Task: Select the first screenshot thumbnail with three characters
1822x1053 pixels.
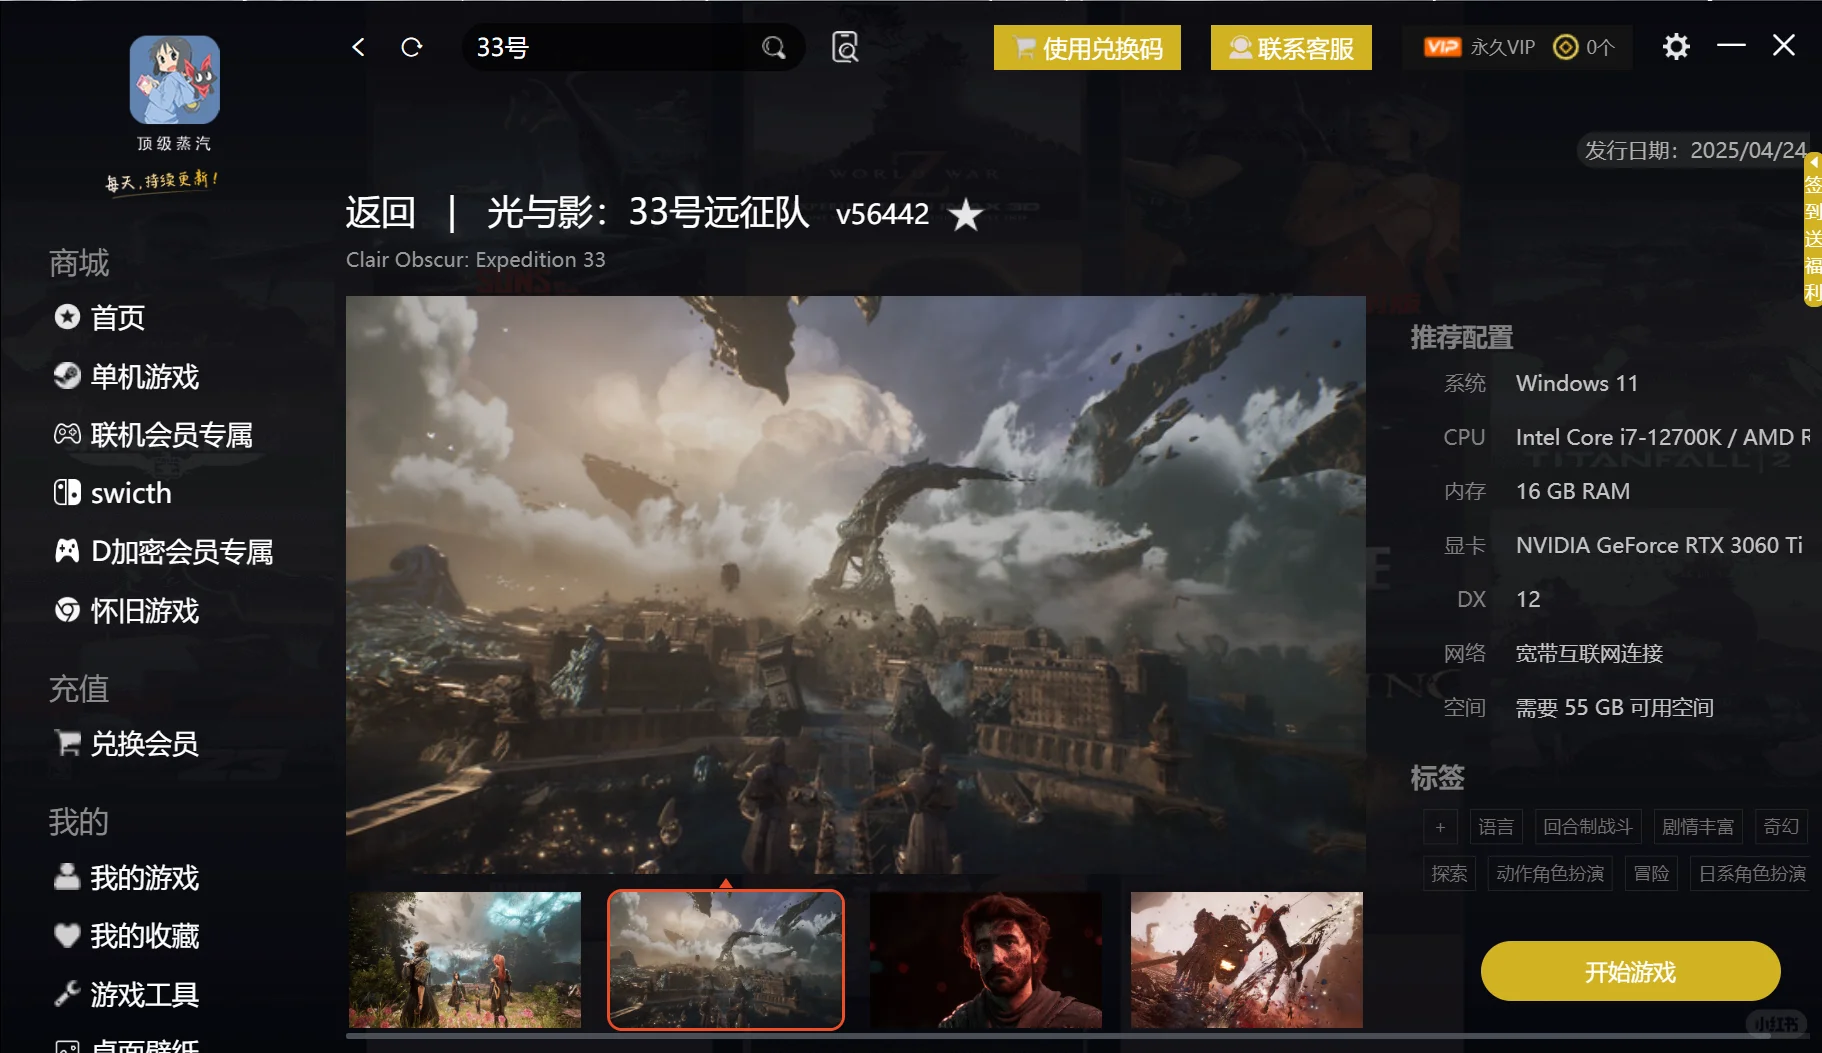Action: click(x=465, y=960)
